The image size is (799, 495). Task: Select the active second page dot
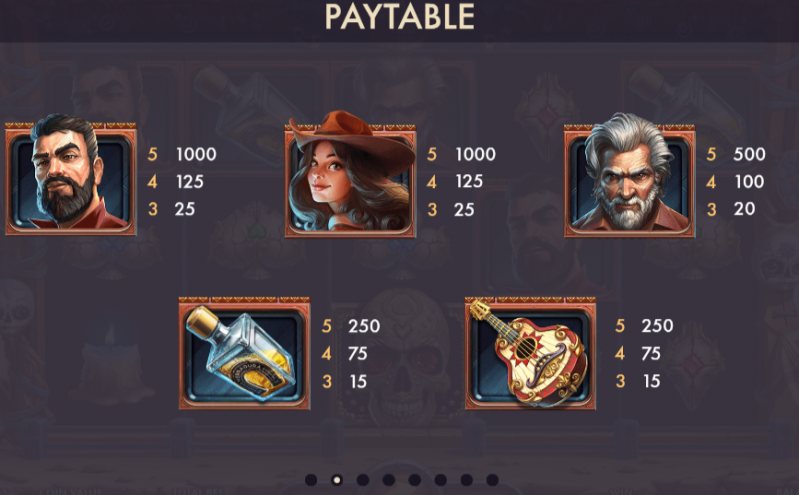pos(336,480)
